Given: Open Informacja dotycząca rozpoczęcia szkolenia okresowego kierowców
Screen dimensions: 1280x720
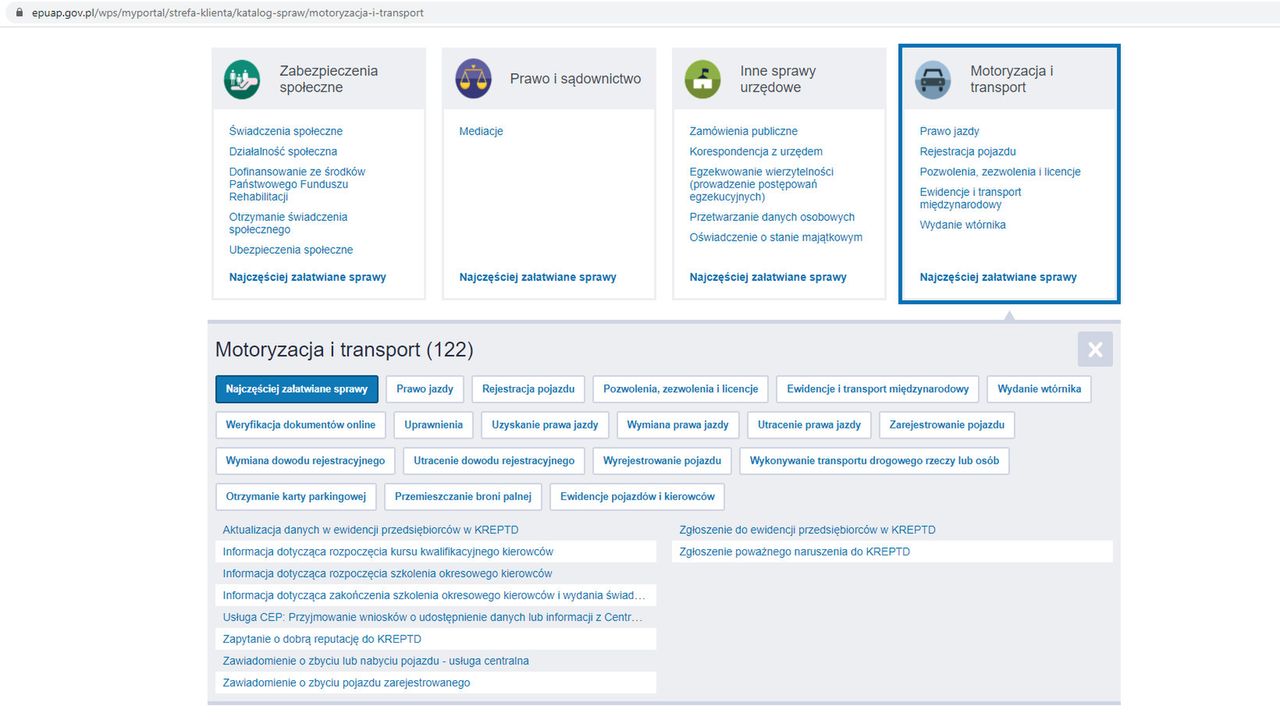Looking at the screenshot, I should (x=387, y=574).
